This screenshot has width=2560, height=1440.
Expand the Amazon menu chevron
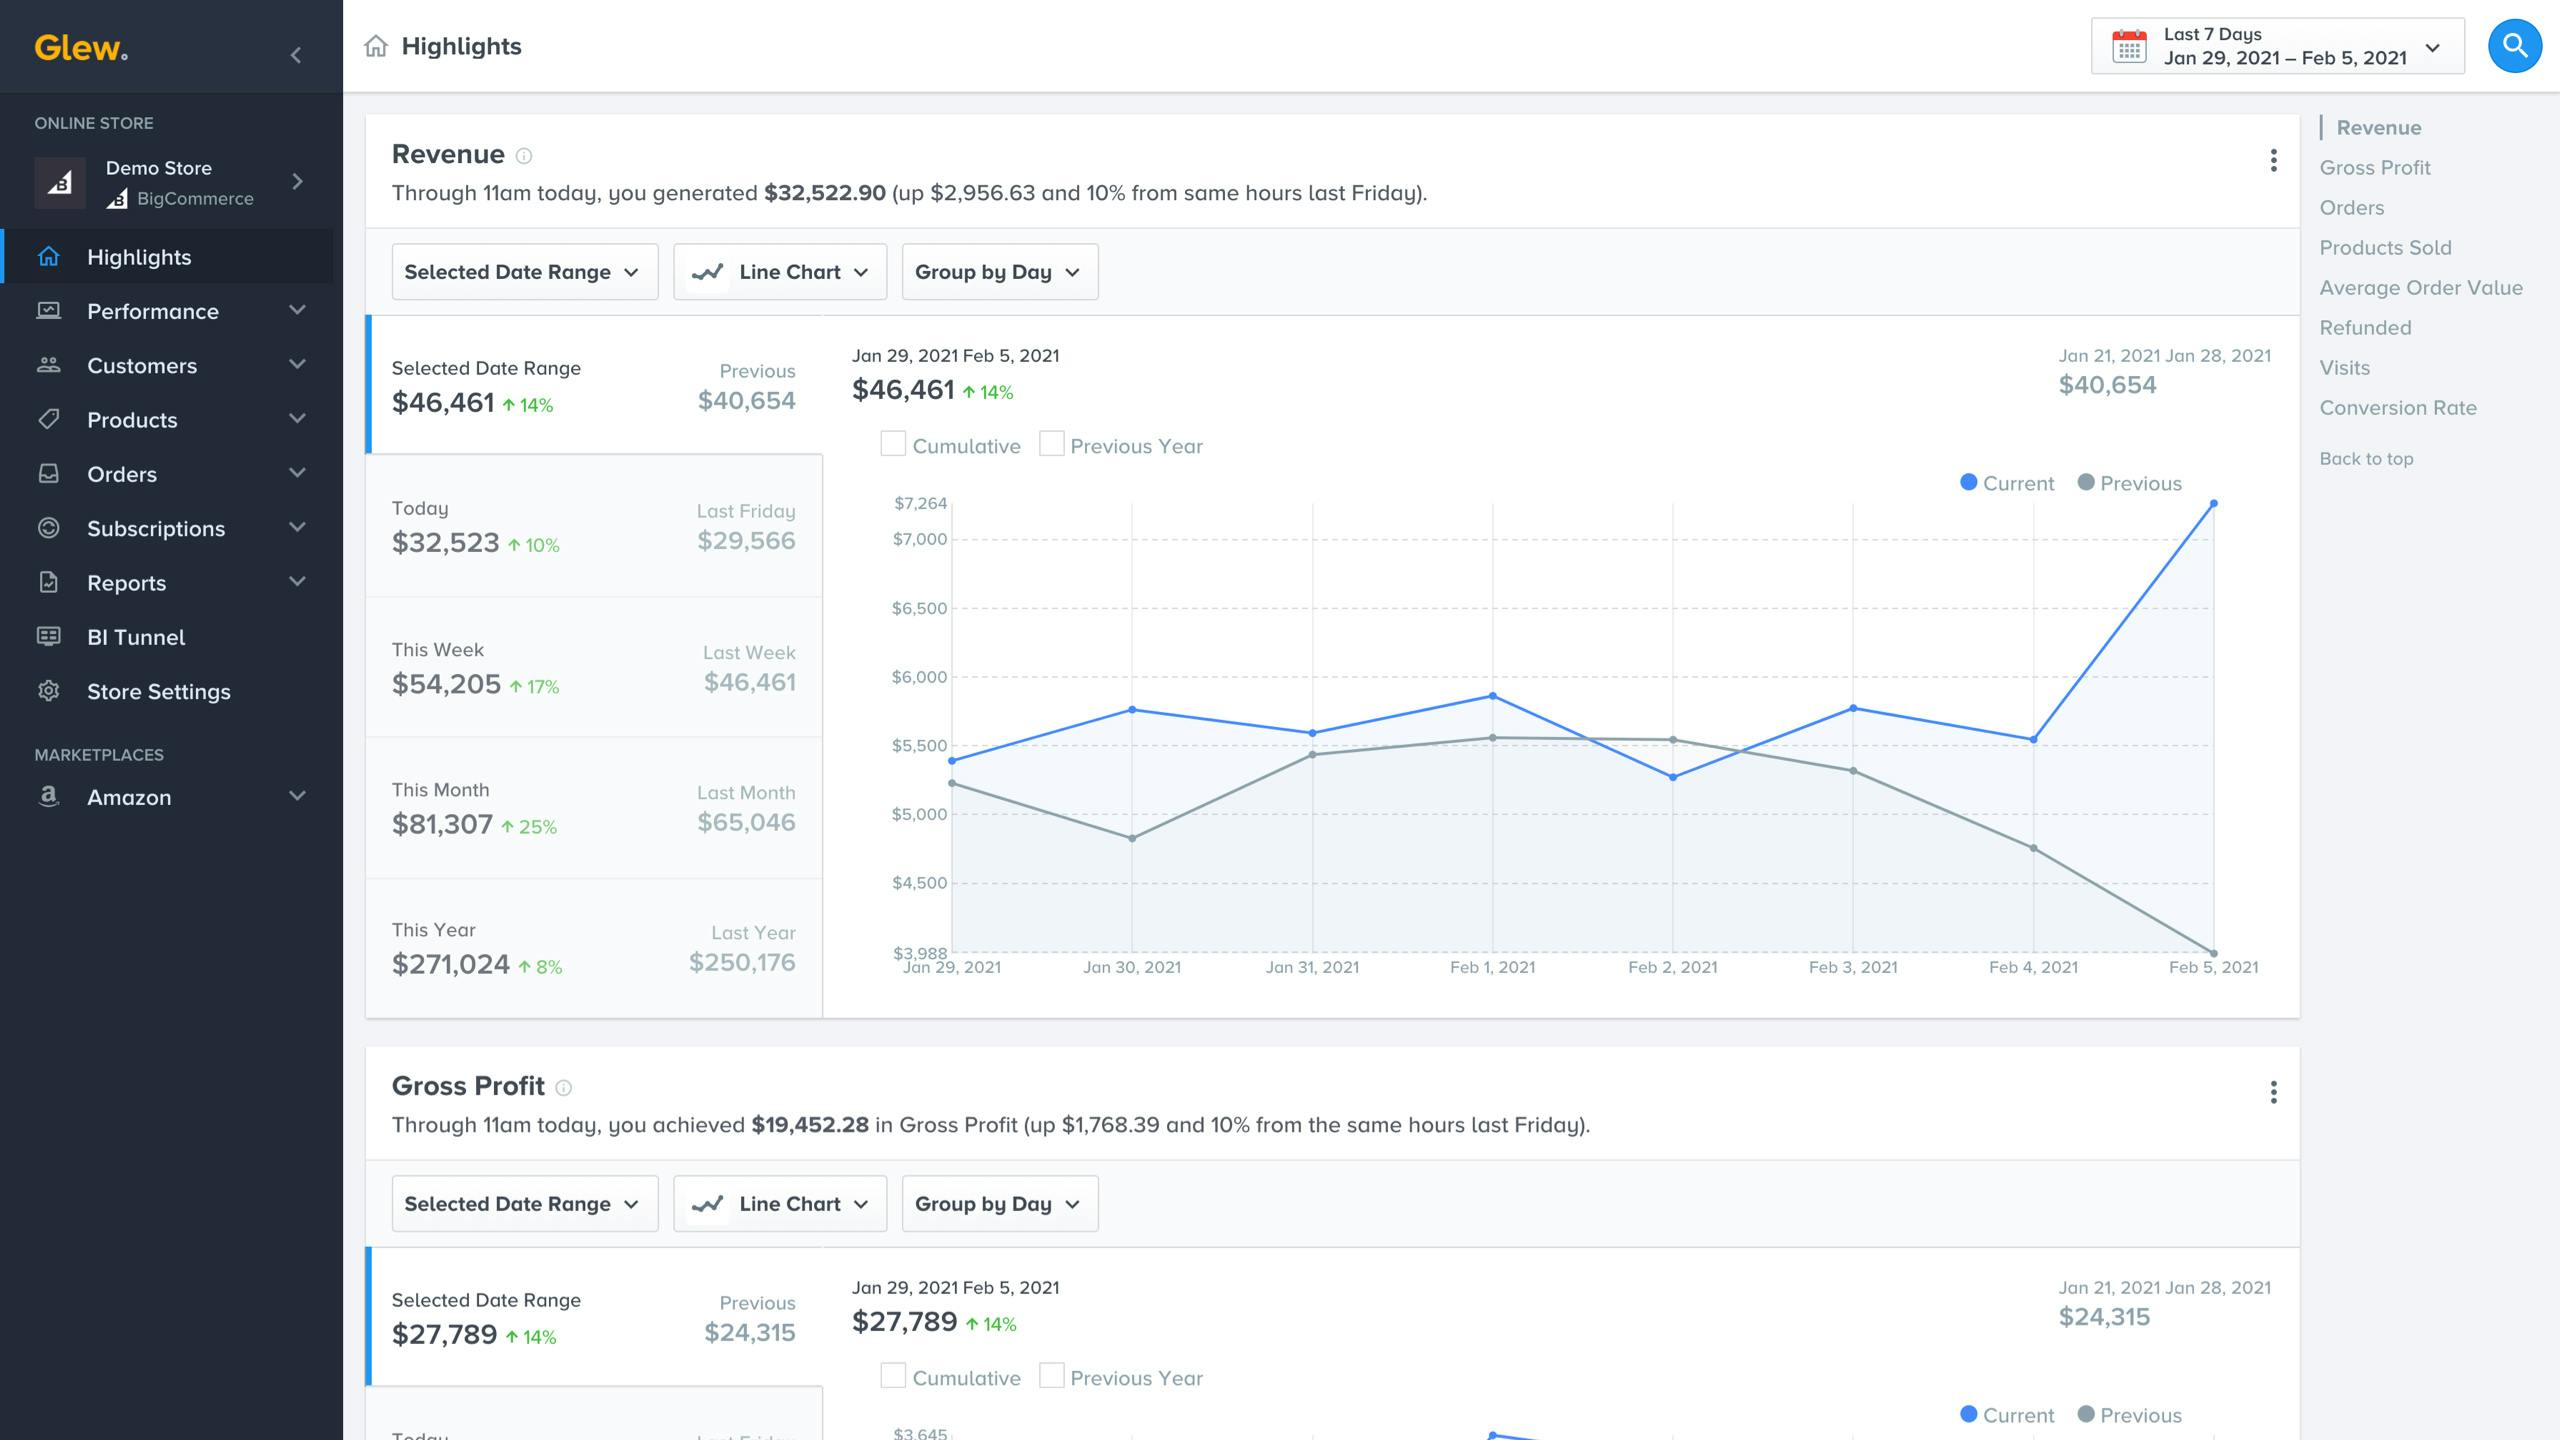[297, 796]
